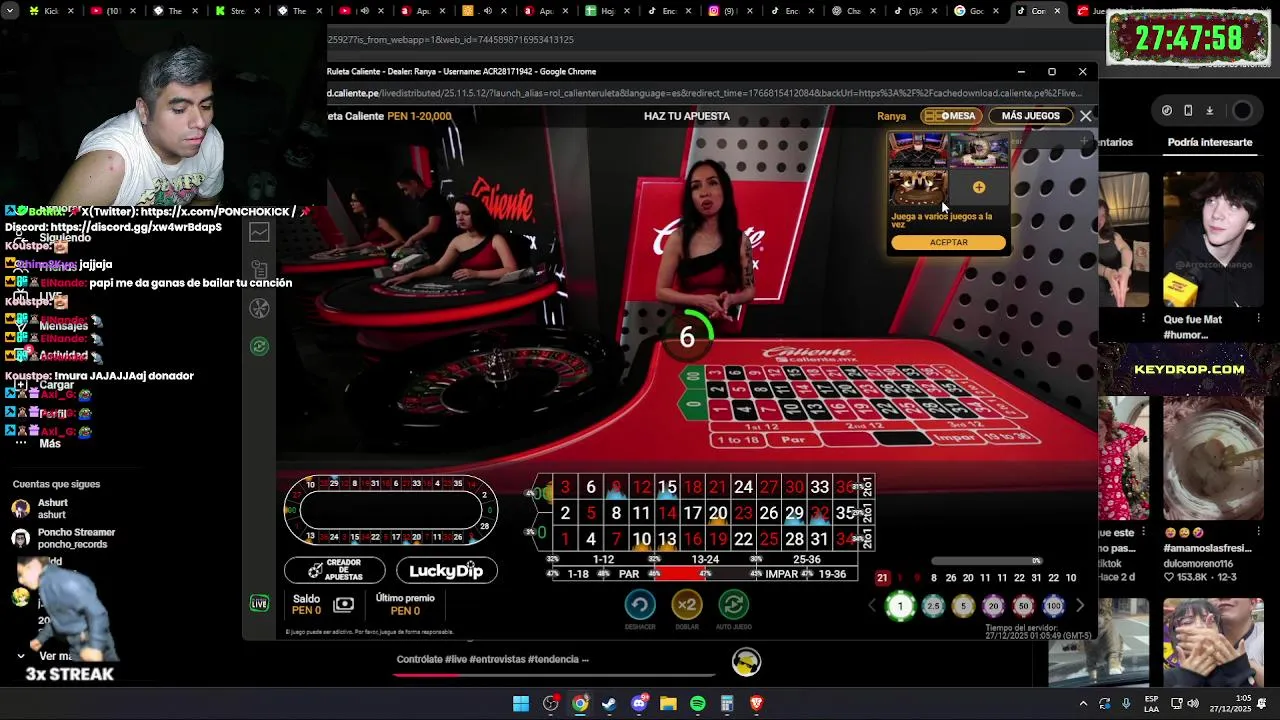Click the green LIVE badge icon
Screen dimensions: 1280x720
pyautogui.click(x=259, y=603)
